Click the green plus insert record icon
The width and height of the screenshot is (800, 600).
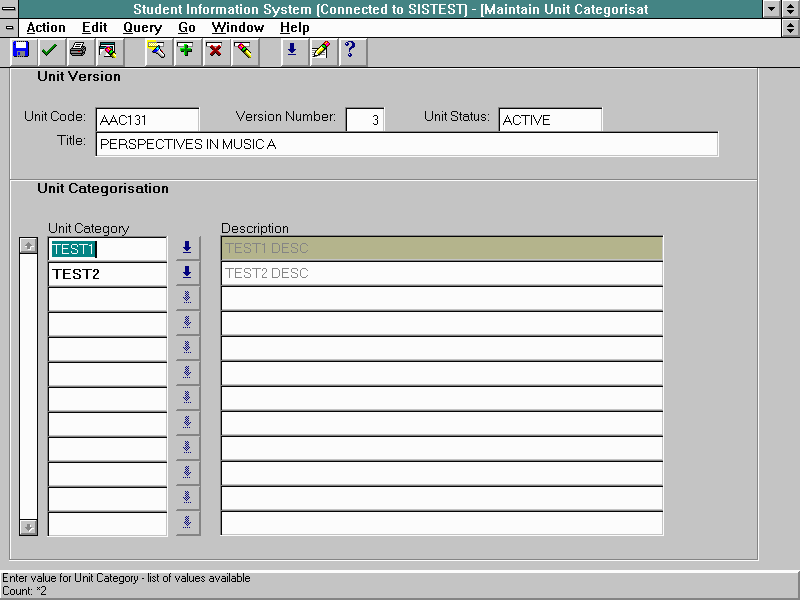click(185, 50)
